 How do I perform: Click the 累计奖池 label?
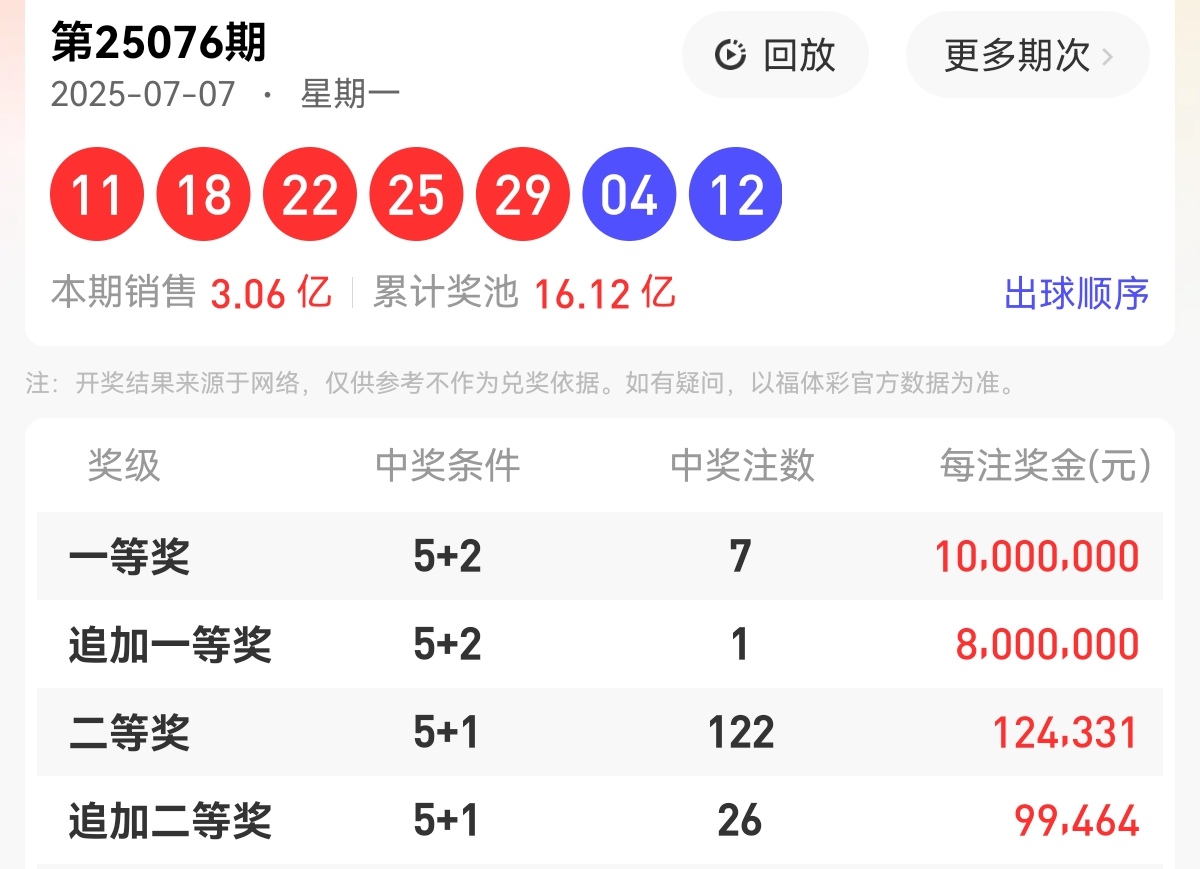click(x=446, y=293)
